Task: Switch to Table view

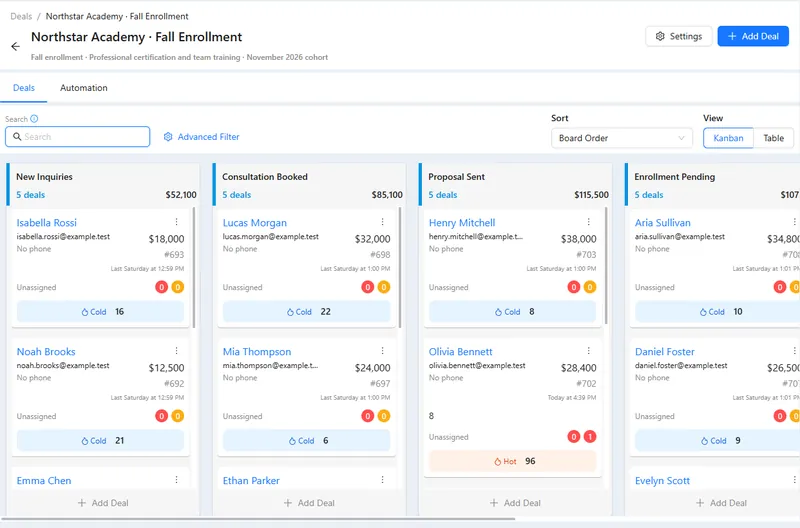Action: point(773,138)
